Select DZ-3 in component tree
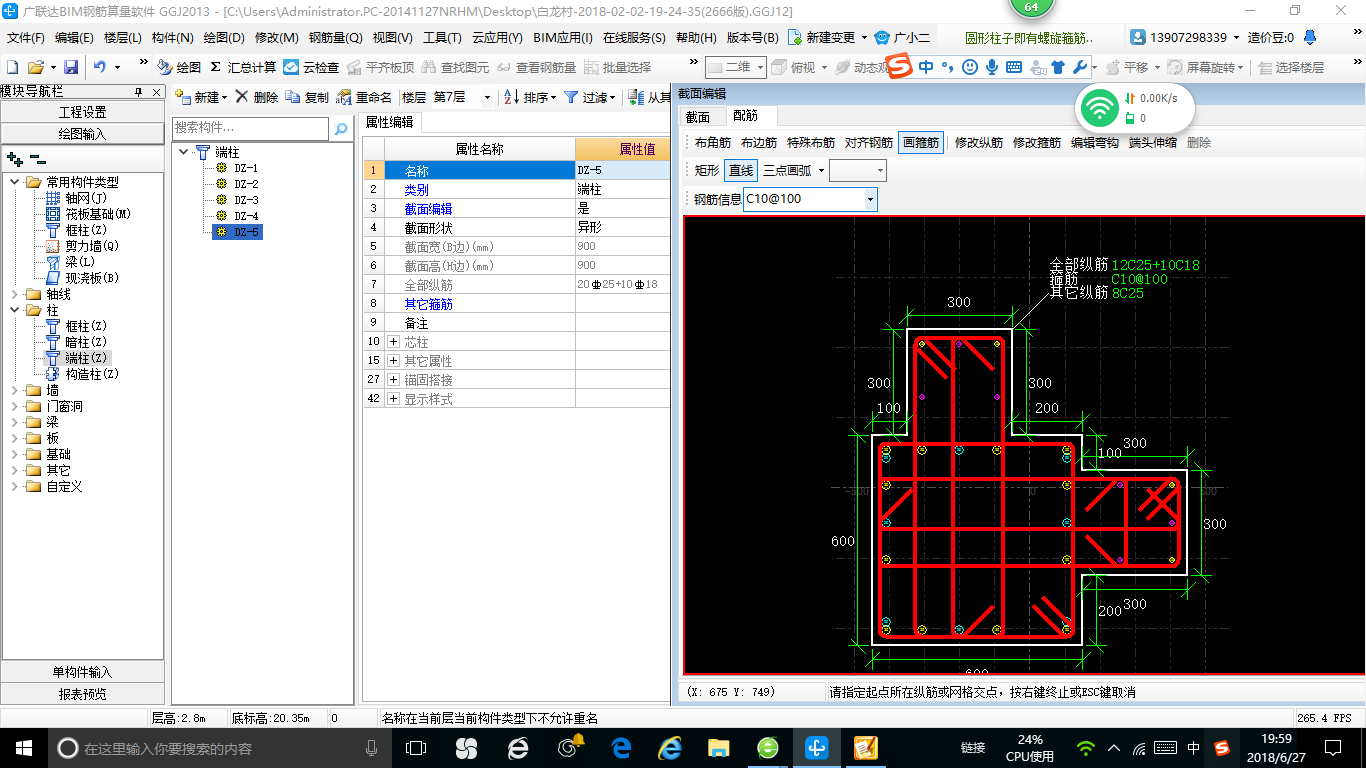 click(246, 200)
